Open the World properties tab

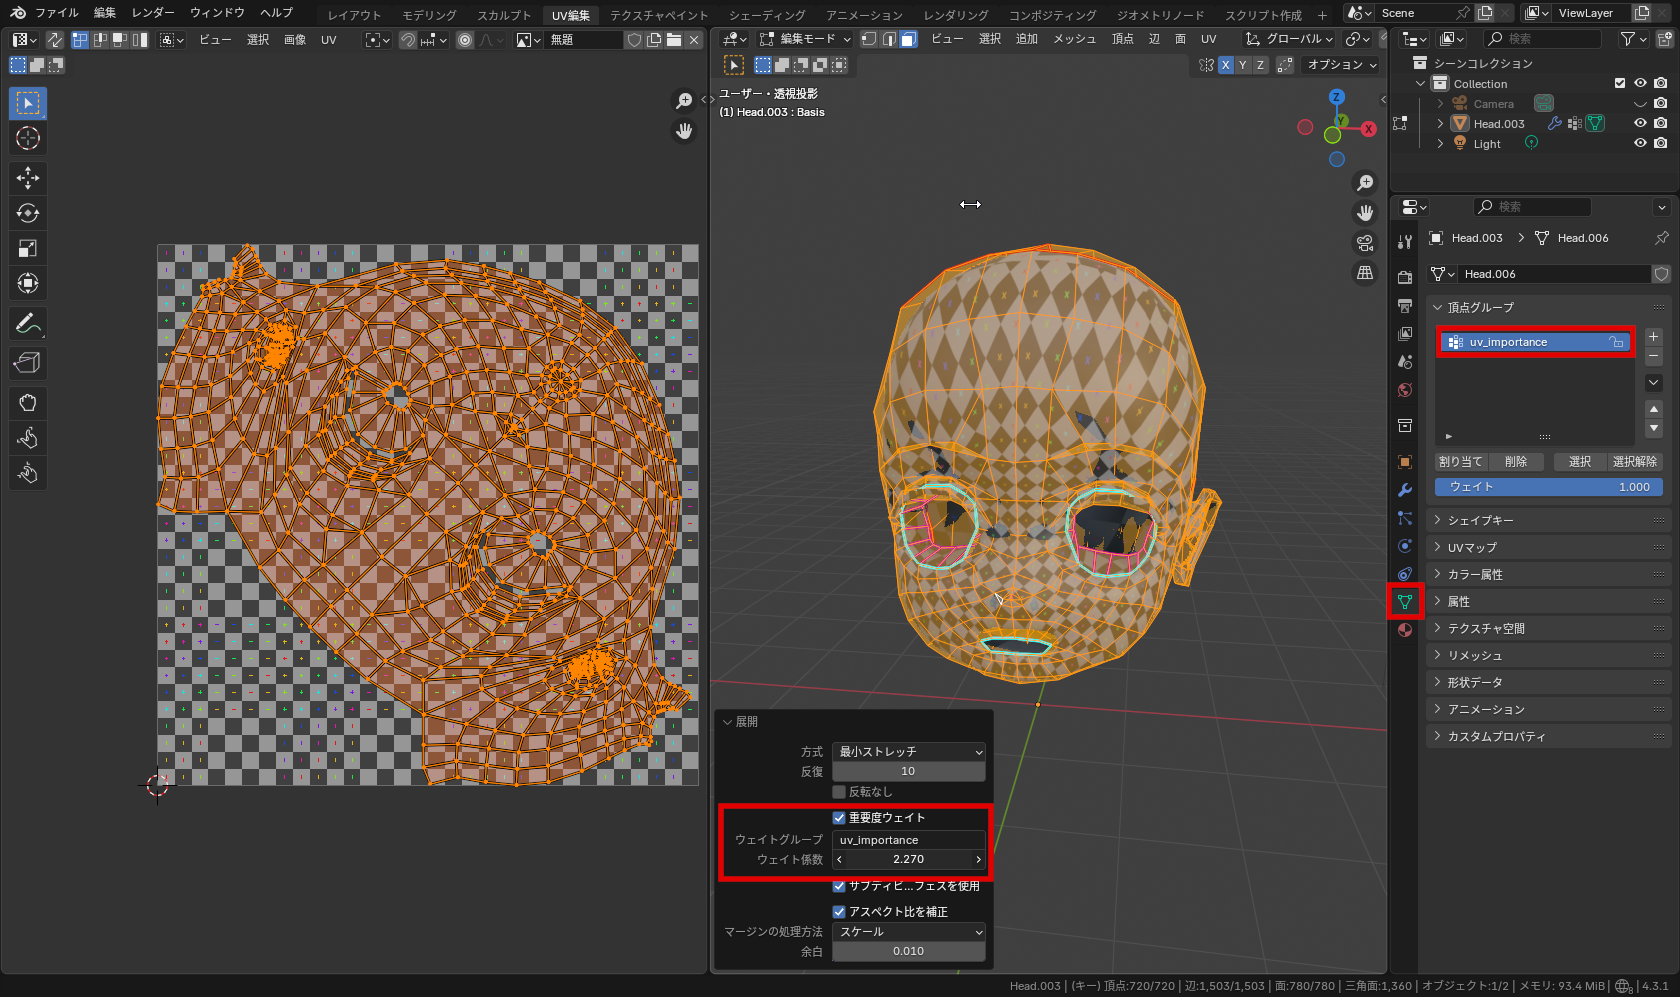tap(1404, 390)
